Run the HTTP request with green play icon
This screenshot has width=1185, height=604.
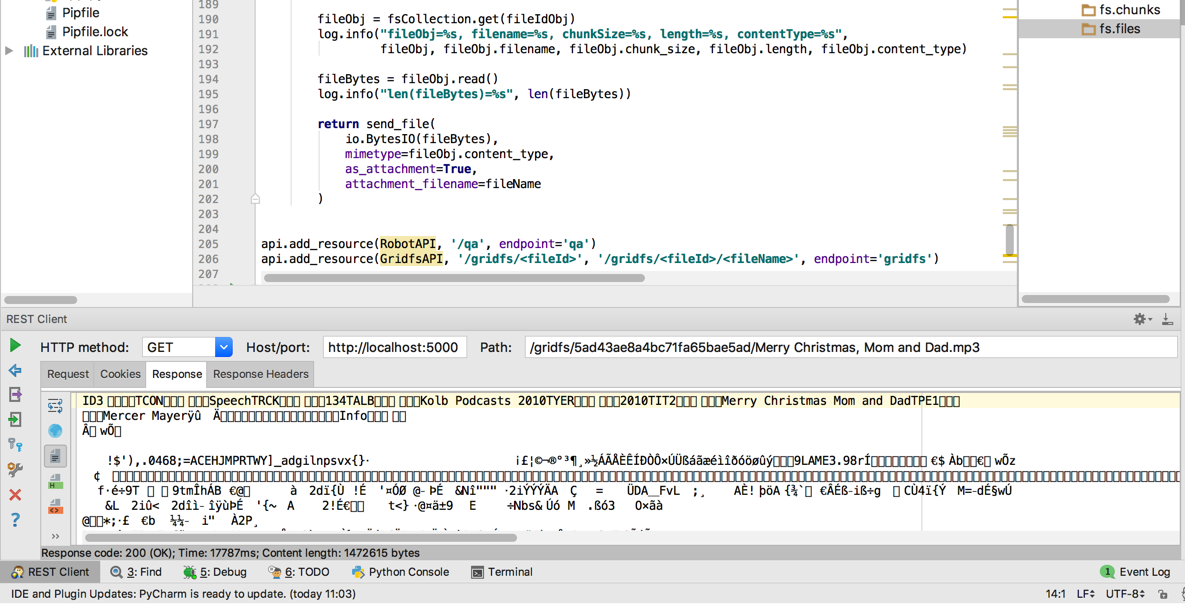[14, 345]
